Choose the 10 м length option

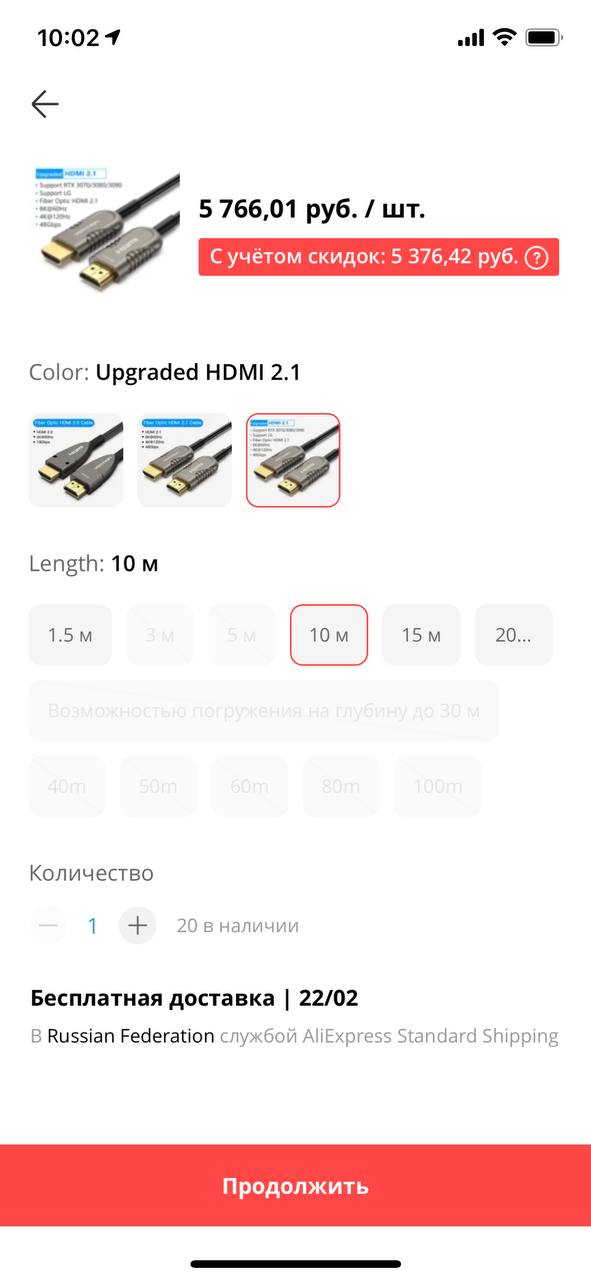329,635
